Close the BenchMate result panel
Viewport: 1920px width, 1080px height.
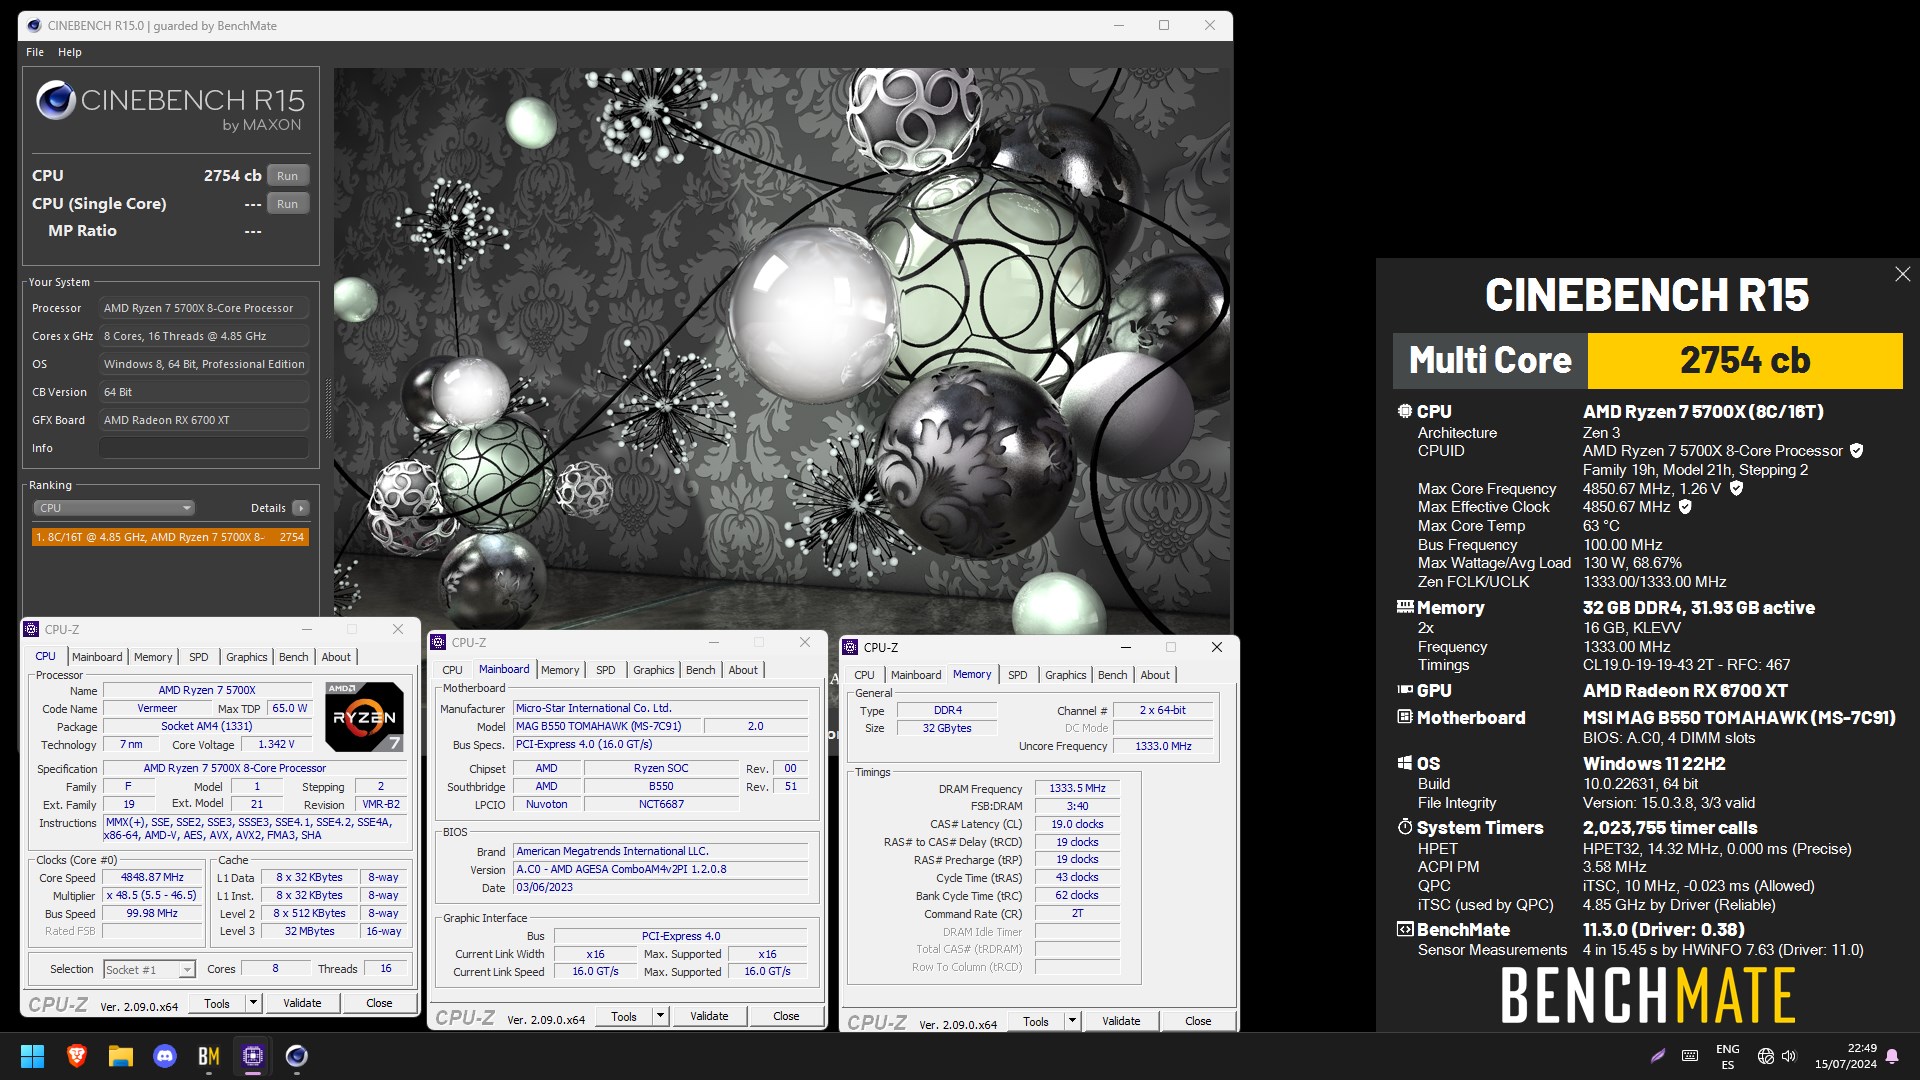pyautogui.click(x=1902, y=274)
